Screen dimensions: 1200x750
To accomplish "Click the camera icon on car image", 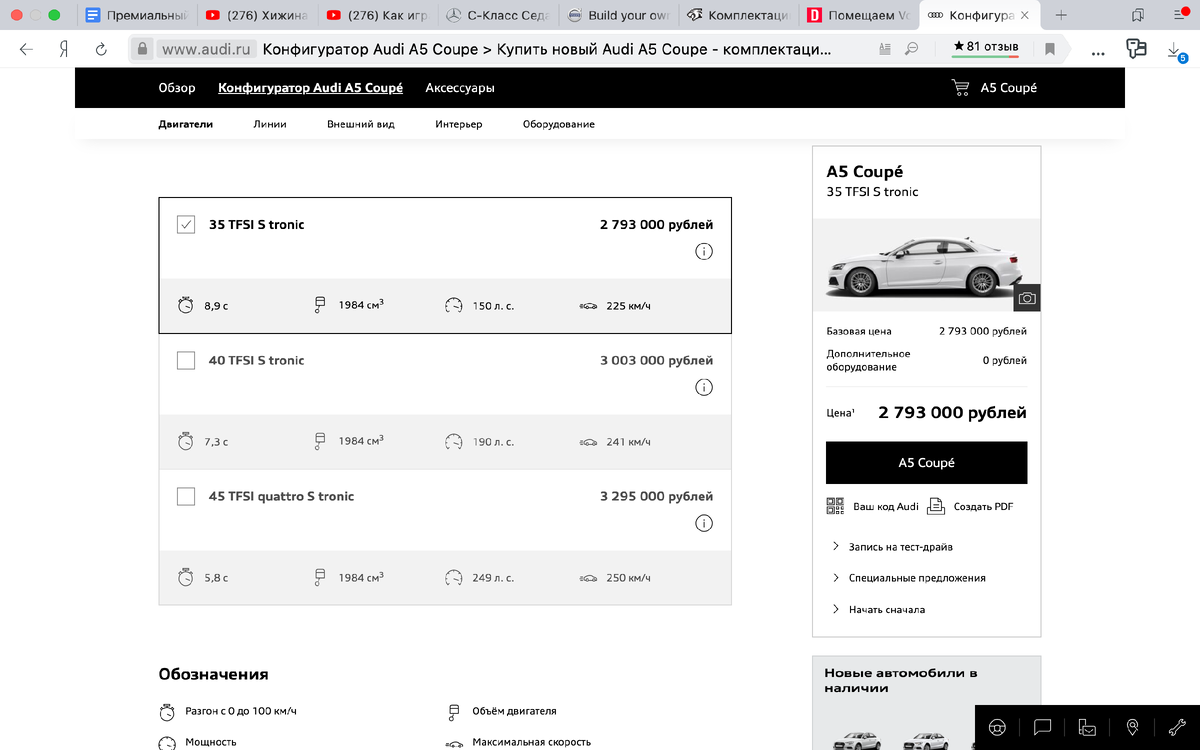I will [1027, 298].
